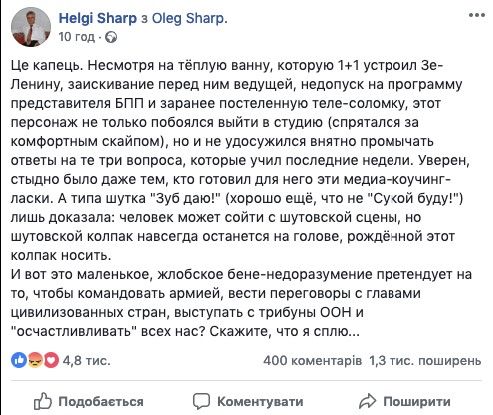
Task: Like the post via the Подобається label
Action: click(x=101, y=402)
